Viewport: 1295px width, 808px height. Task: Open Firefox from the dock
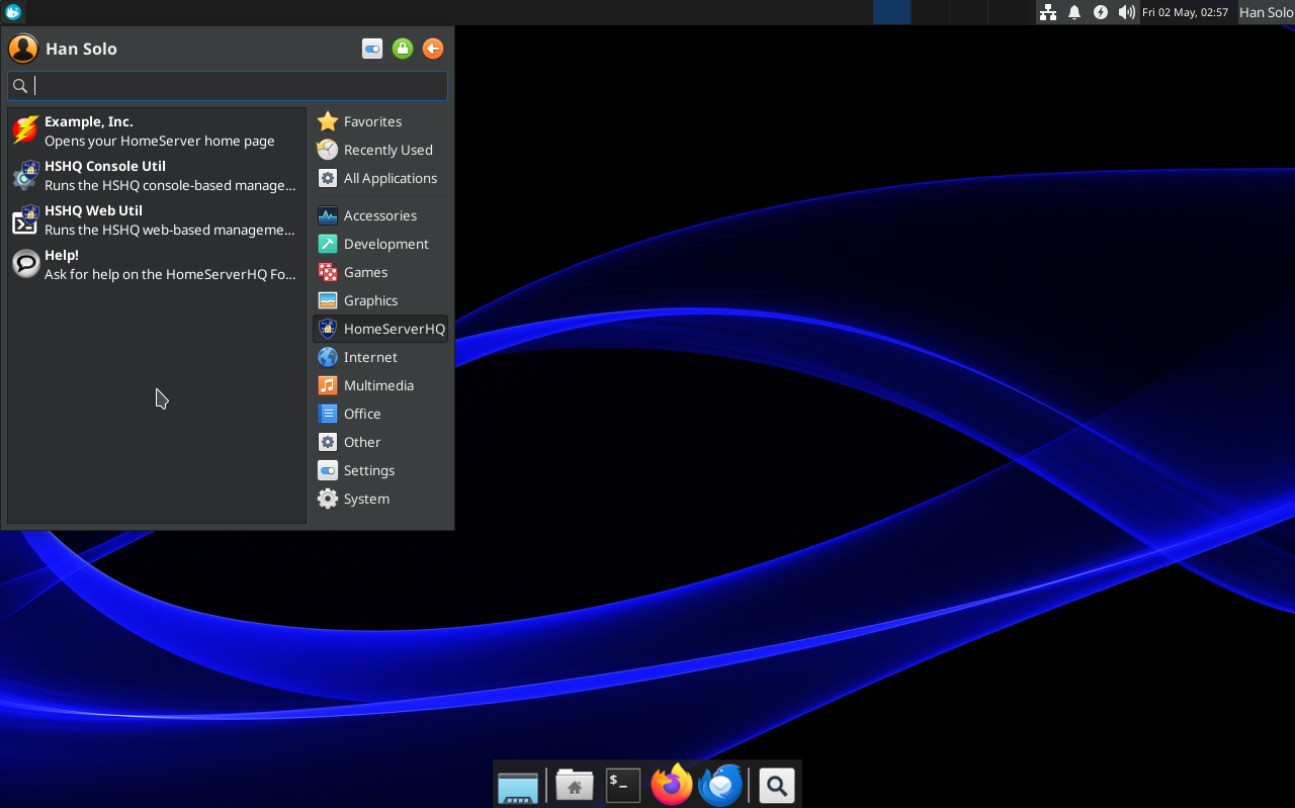(x=672, y=785)
